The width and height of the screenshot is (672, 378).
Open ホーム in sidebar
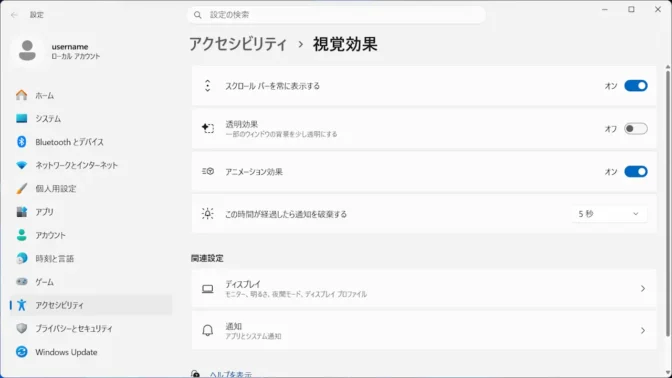click(91, 95)
